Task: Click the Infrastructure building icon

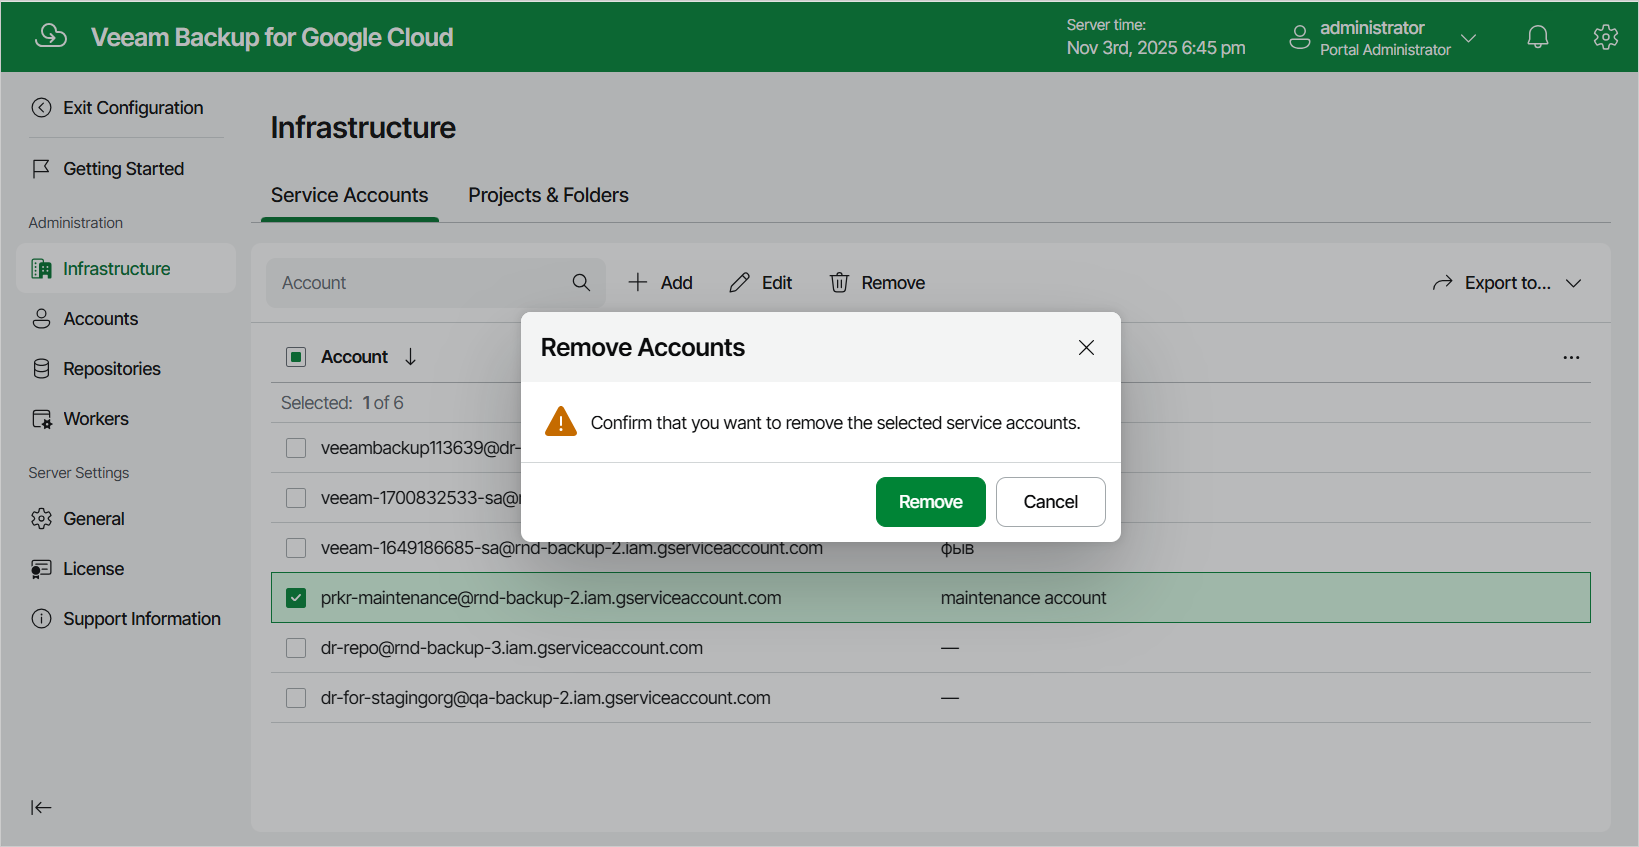Action: click(41, 269)
